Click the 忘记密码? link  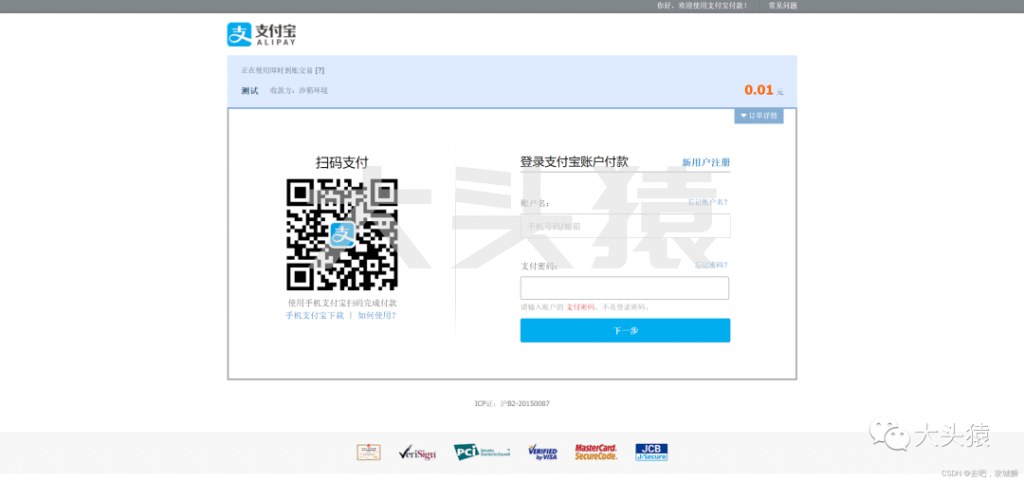point(711,265)
